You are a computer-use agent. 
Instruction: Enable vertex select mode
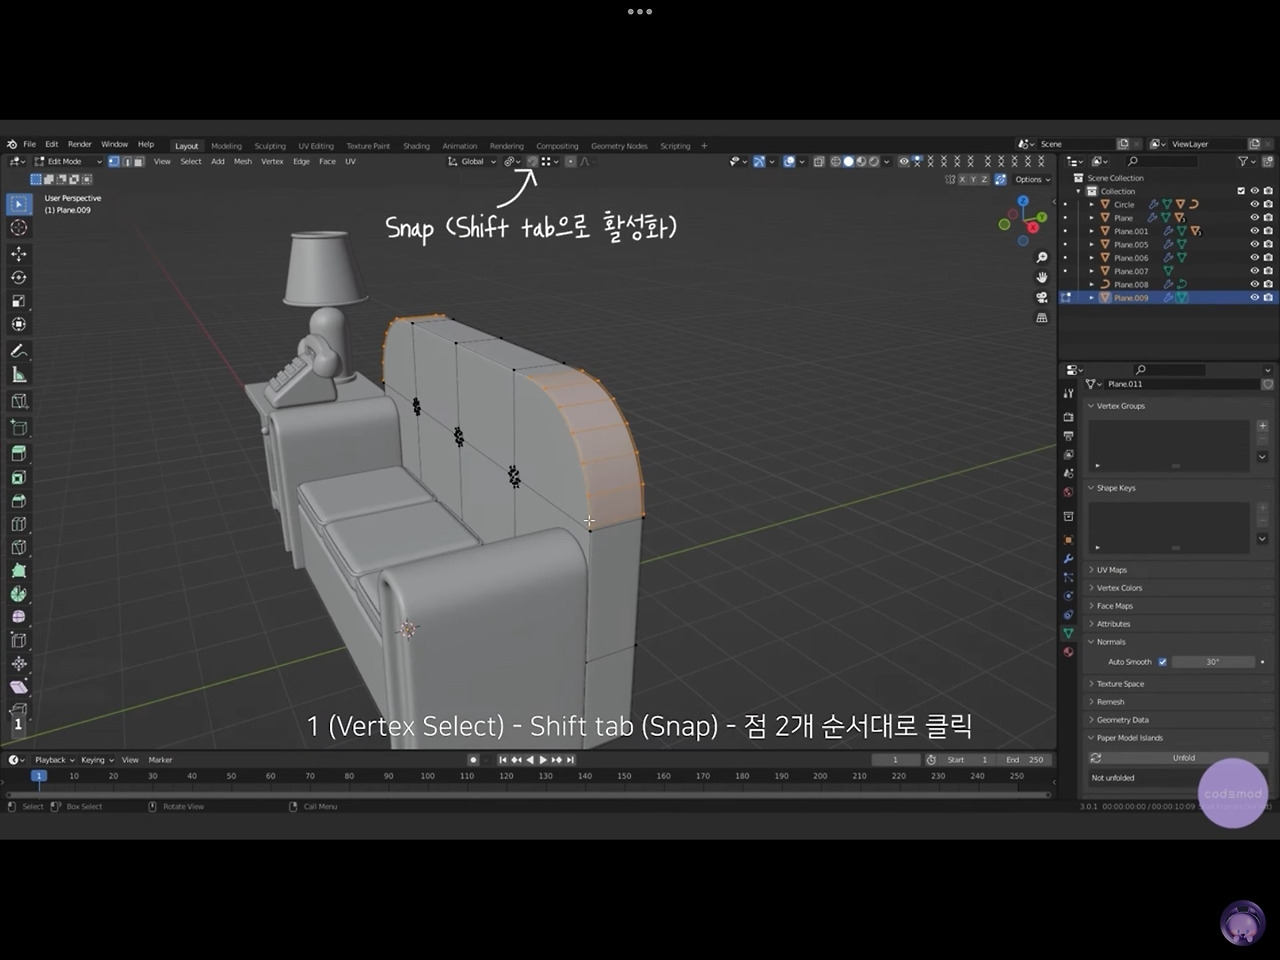pos(114,161)
